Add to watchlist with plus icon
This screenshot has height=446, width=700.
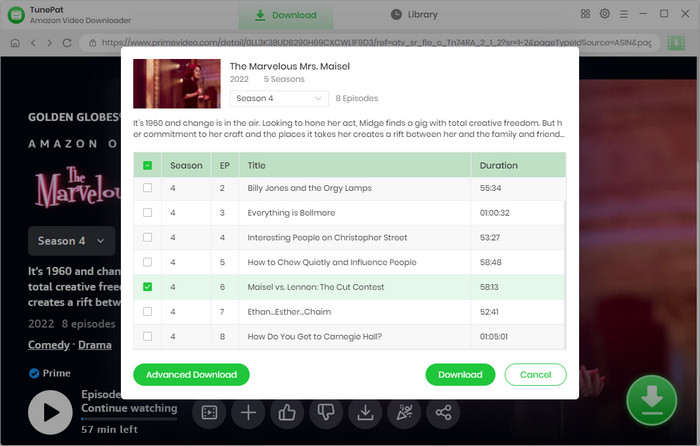248,412
